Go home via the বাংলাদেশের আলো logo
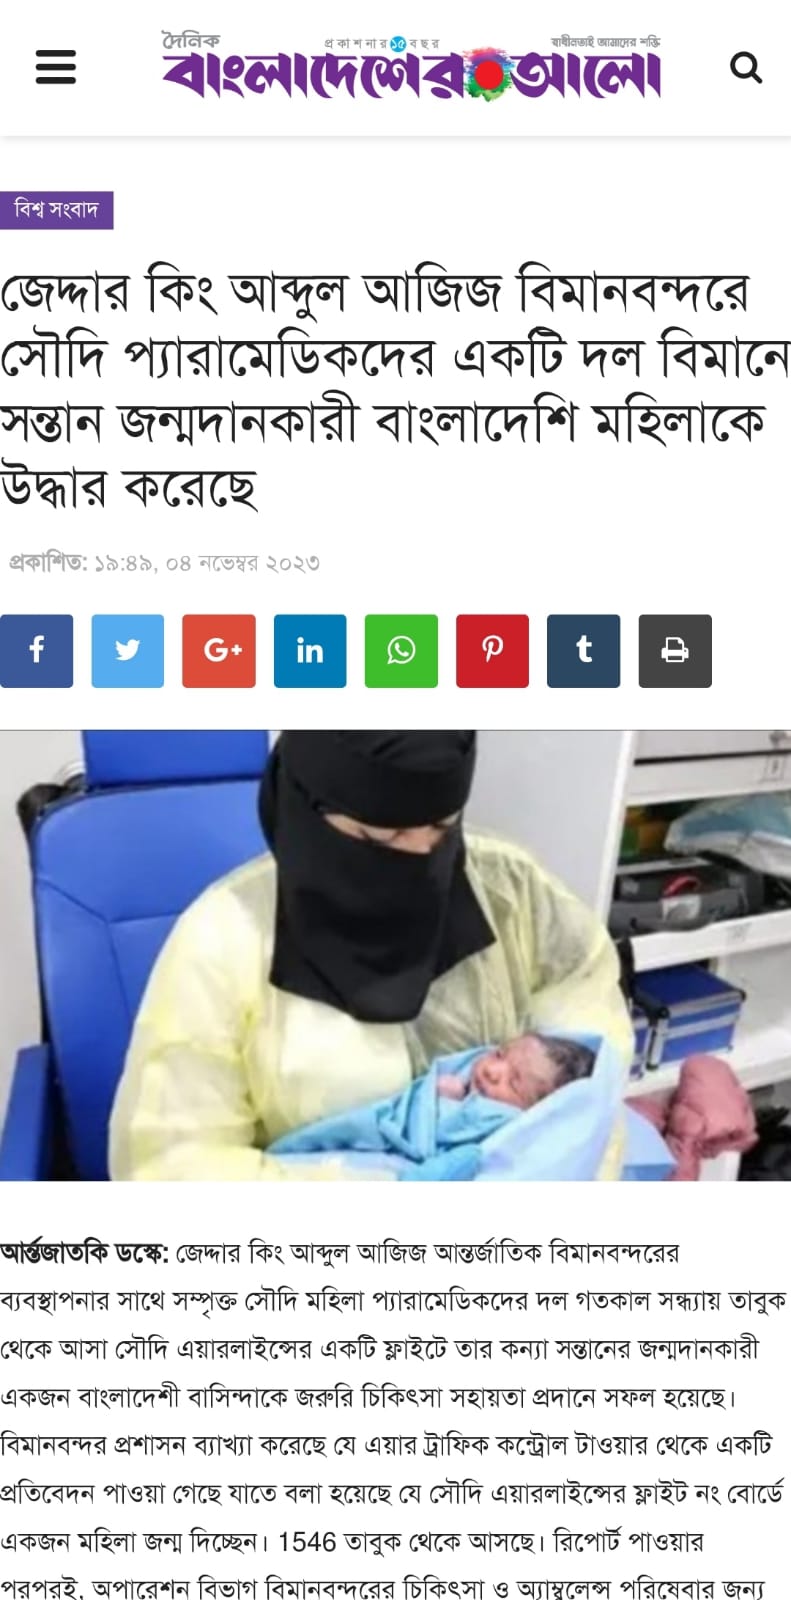The image size is (791, 1600). click(x=411, y=72)
